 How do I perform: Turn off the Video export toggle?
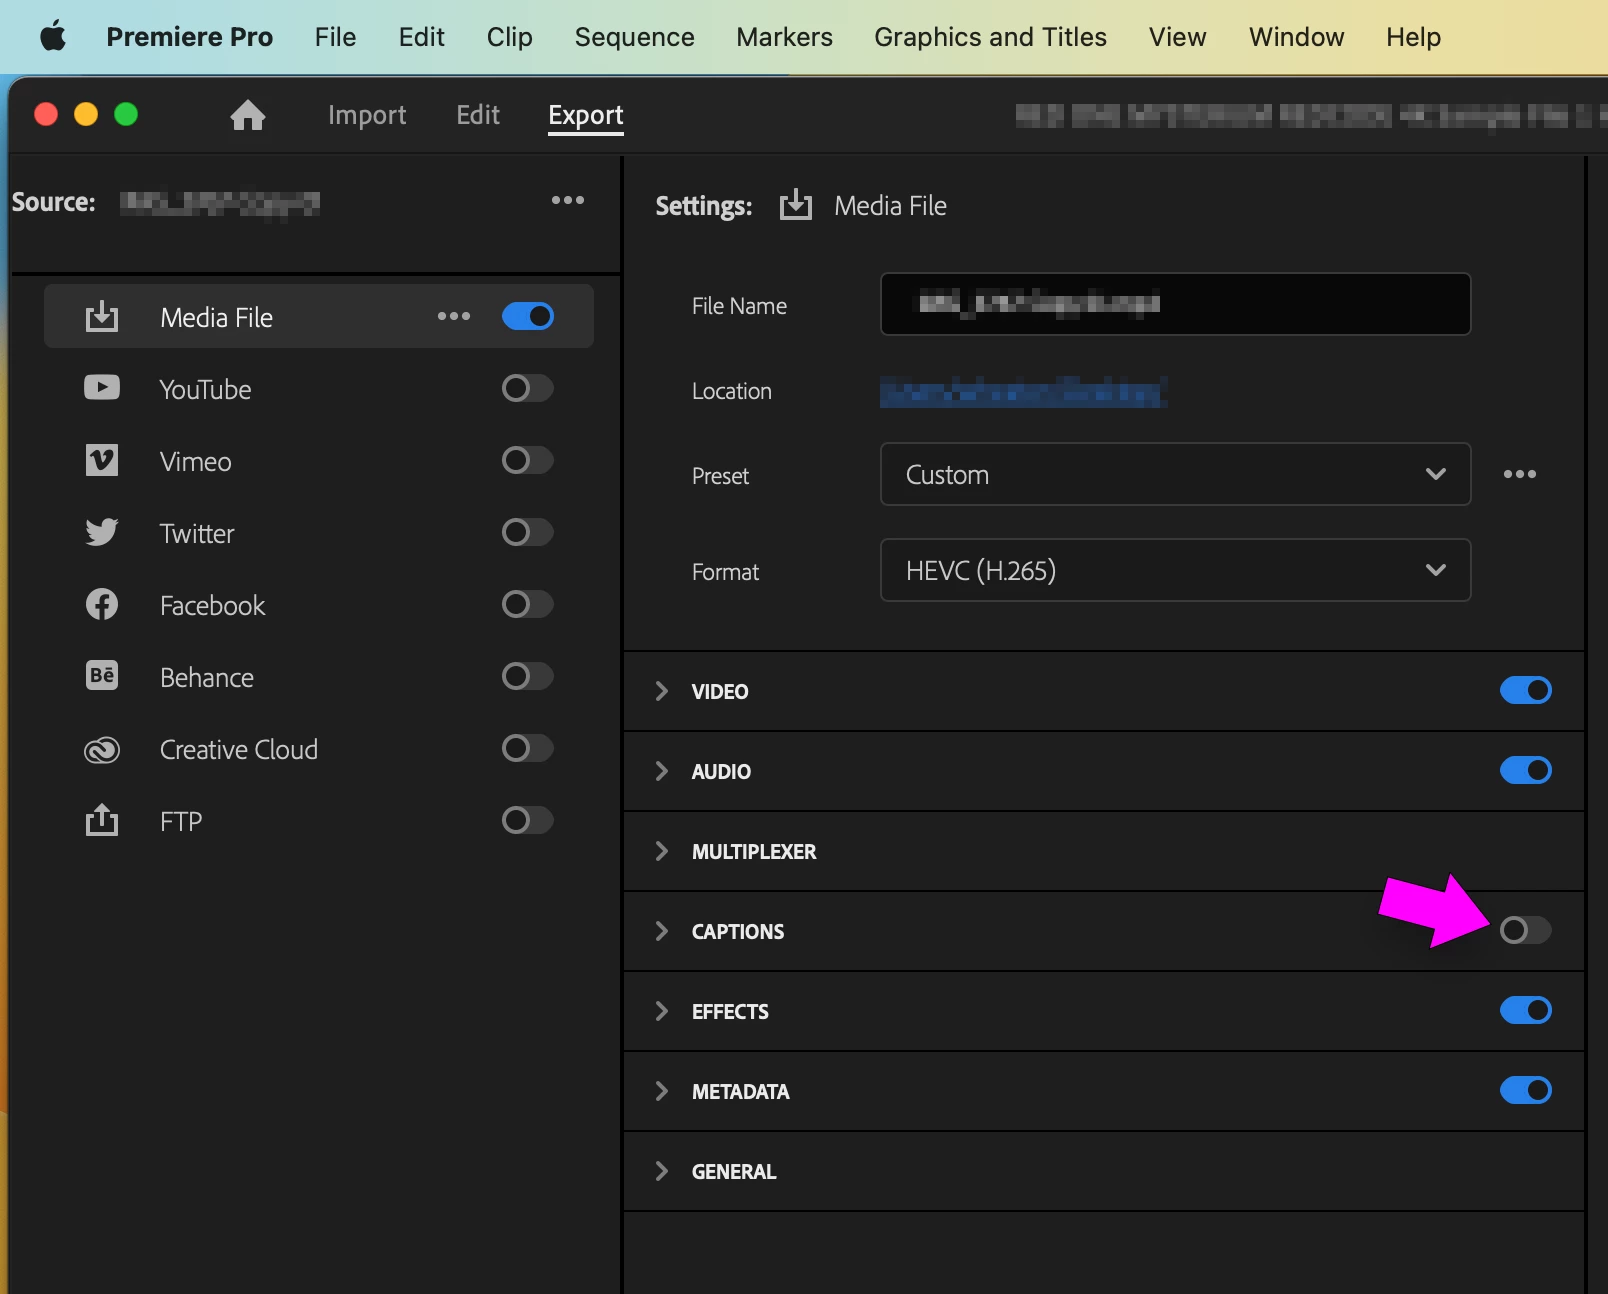pos(1526,690)
